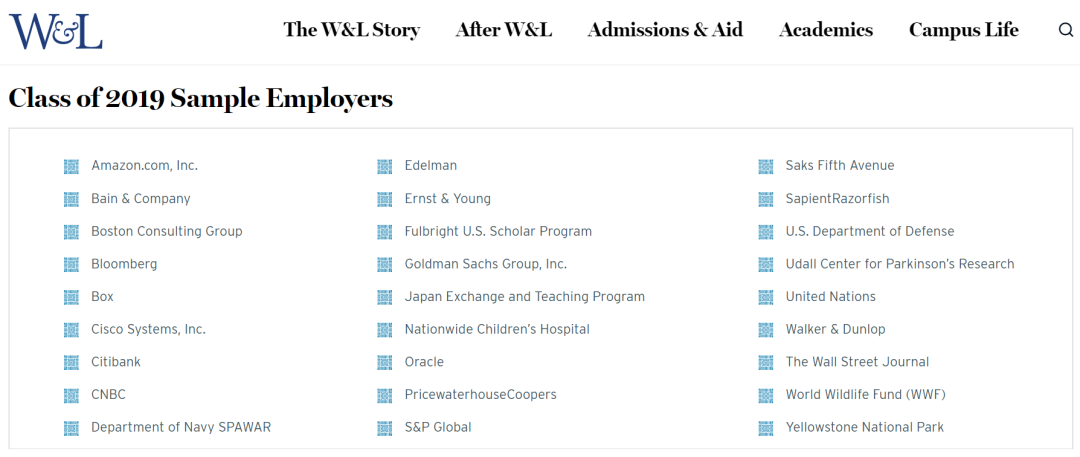Image resolution: width=1080 pixels, height=457 pixels.
Task: Open The W&L Story menu
Action: (351, 30)
